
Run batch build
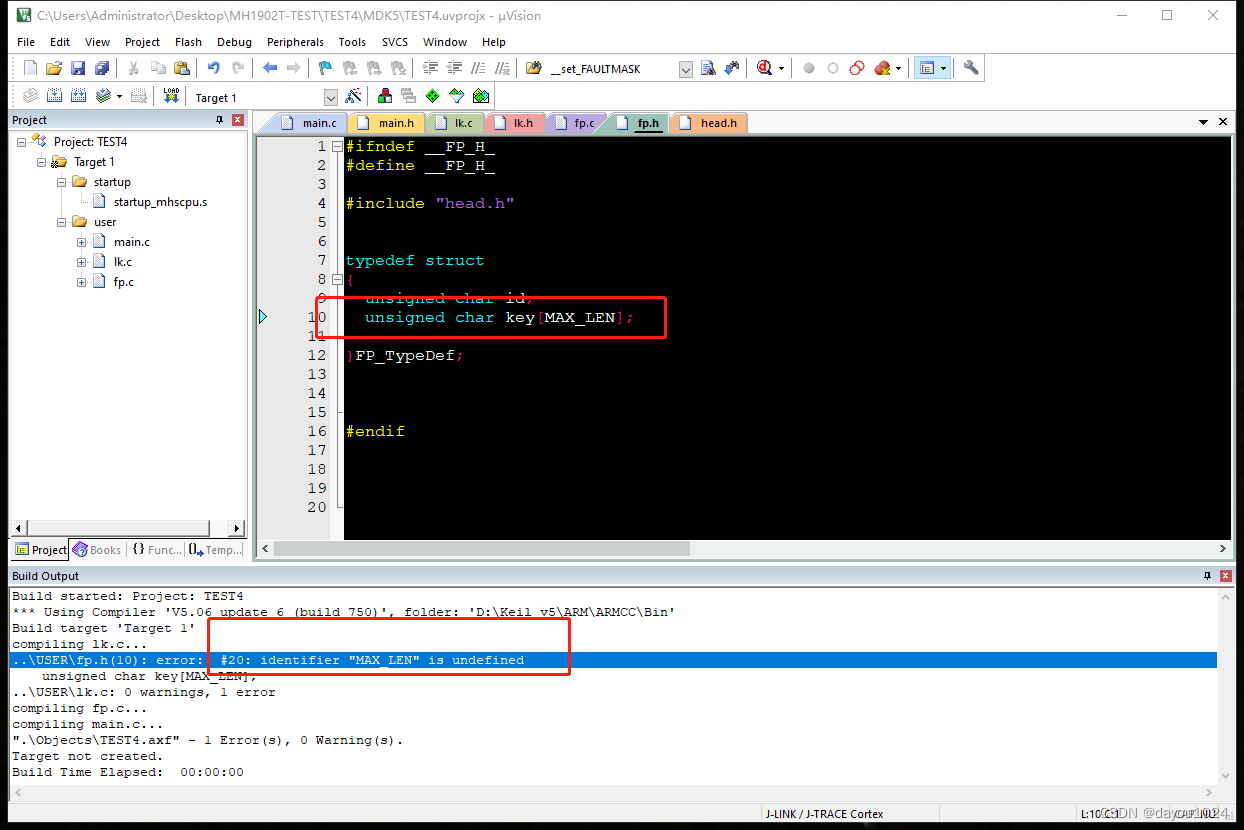coord(104,96)
